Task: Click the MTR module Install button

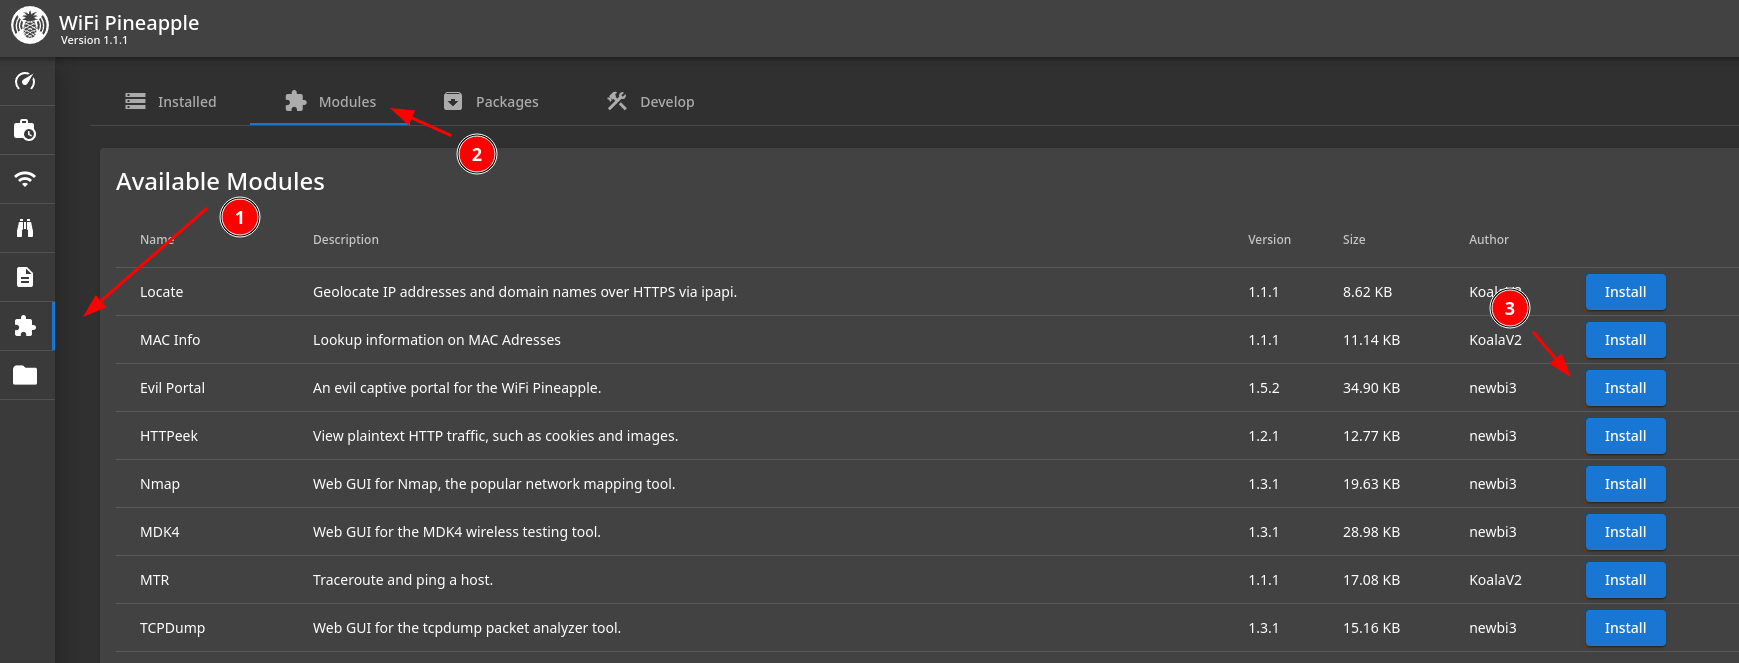Action: (x=1625, y=580)
